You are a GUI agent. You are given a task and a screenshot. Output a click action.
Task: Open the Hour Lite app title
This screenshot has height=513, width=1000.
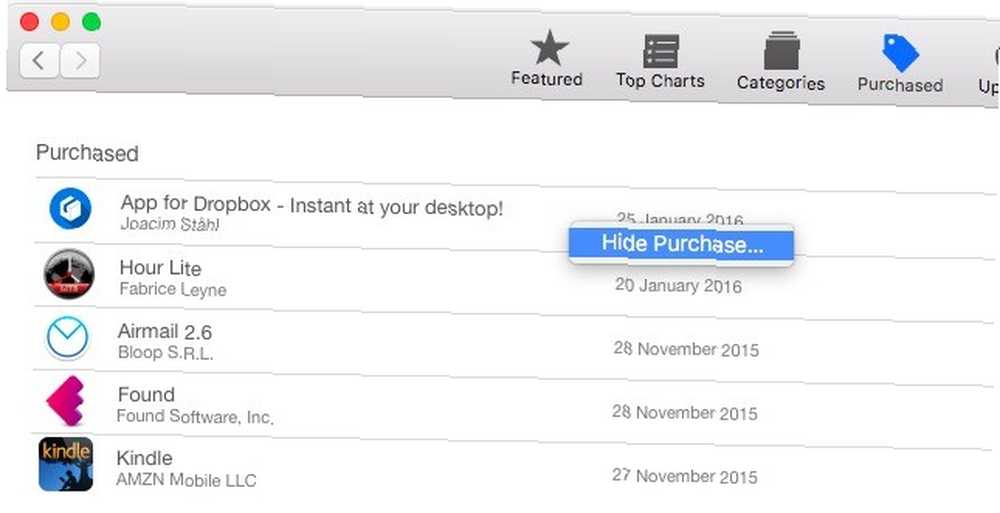(161, 268)
